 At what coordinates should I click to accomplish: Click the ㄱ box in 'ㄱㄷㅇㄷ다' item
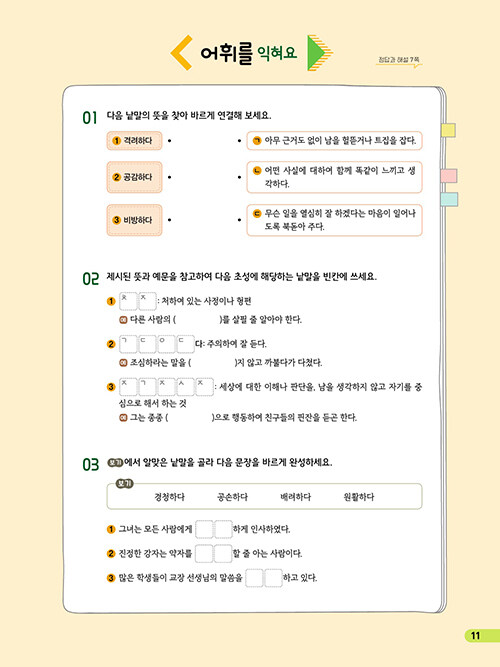point(128,344)
